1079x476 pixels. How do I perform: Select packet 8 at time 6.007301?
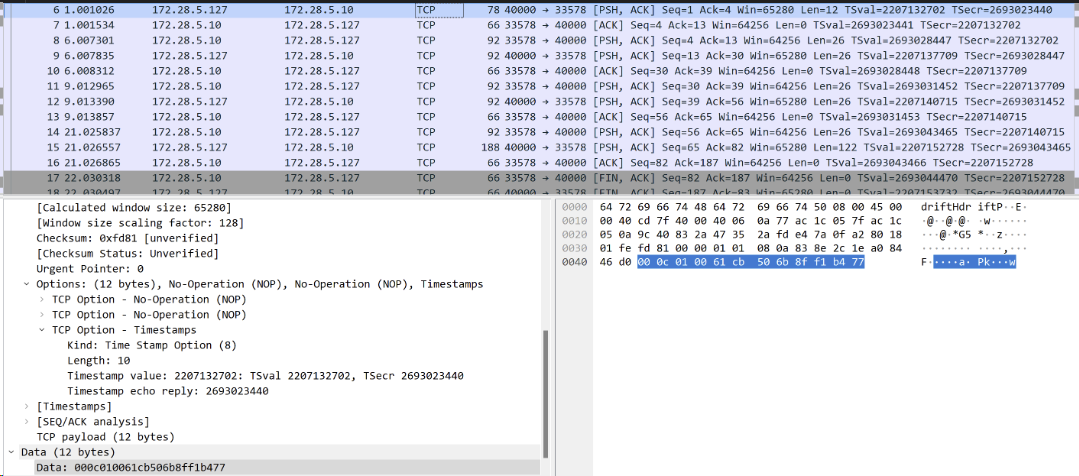tap(540, 41)
